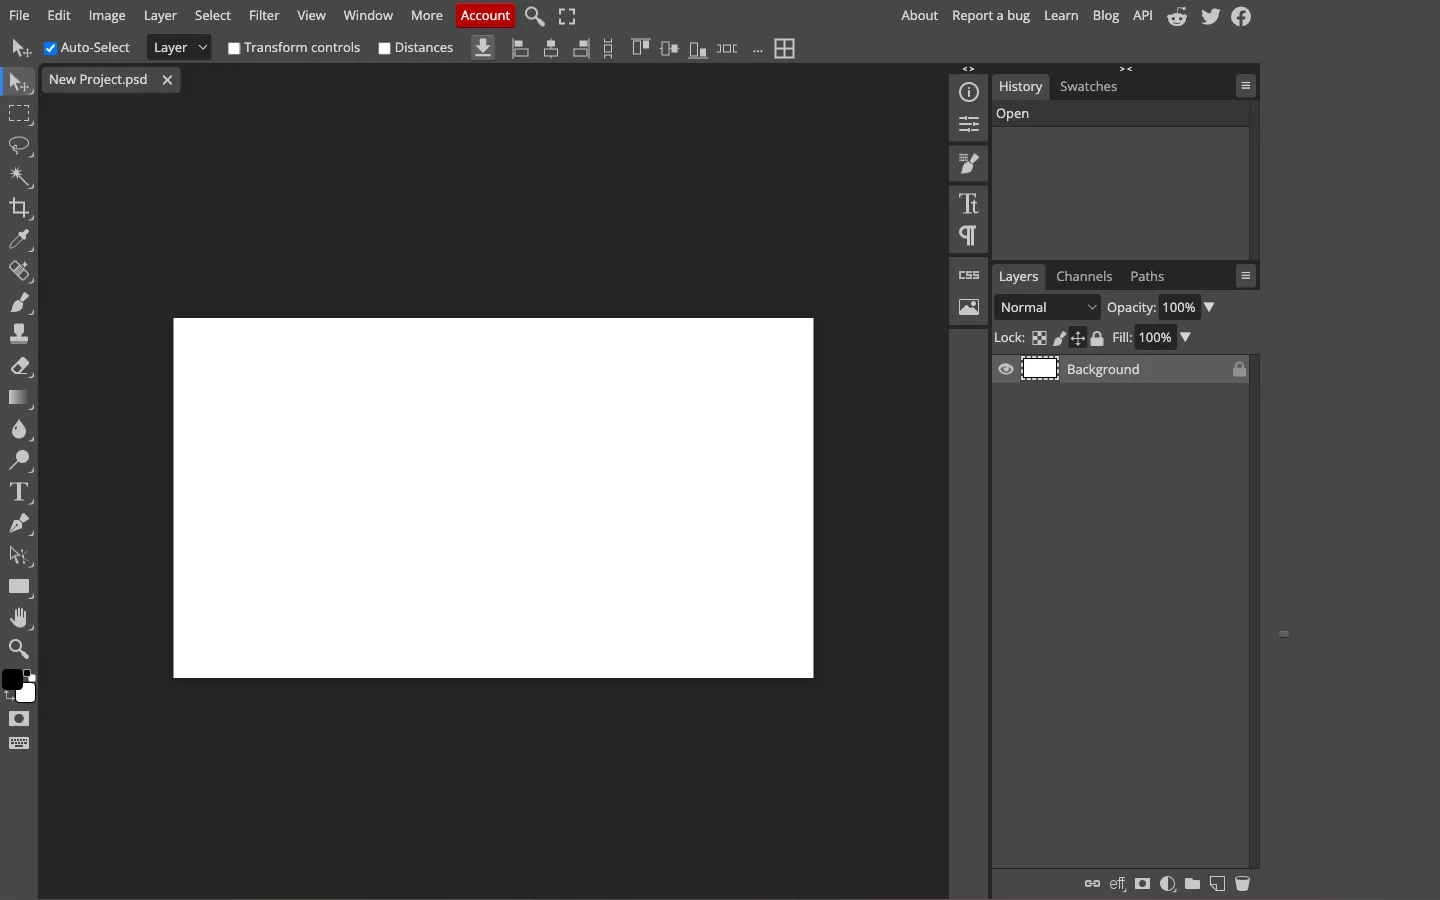Expand the Normal blend mode dropdown
The image size is (1440, 900).
[x=1049, y=308]
